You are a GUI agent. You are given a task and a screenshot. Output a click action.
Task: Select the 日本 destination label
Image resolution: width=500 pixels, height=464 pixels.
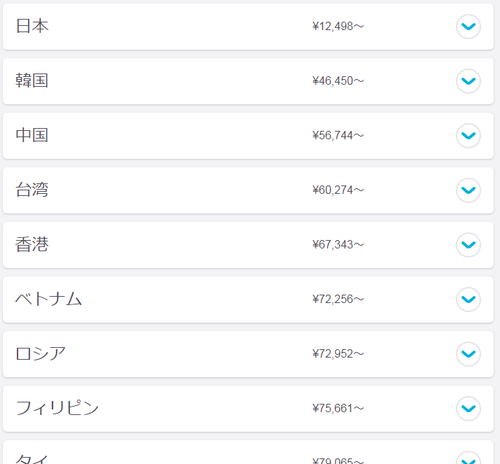pyautogui.click(x=32, y=26)
